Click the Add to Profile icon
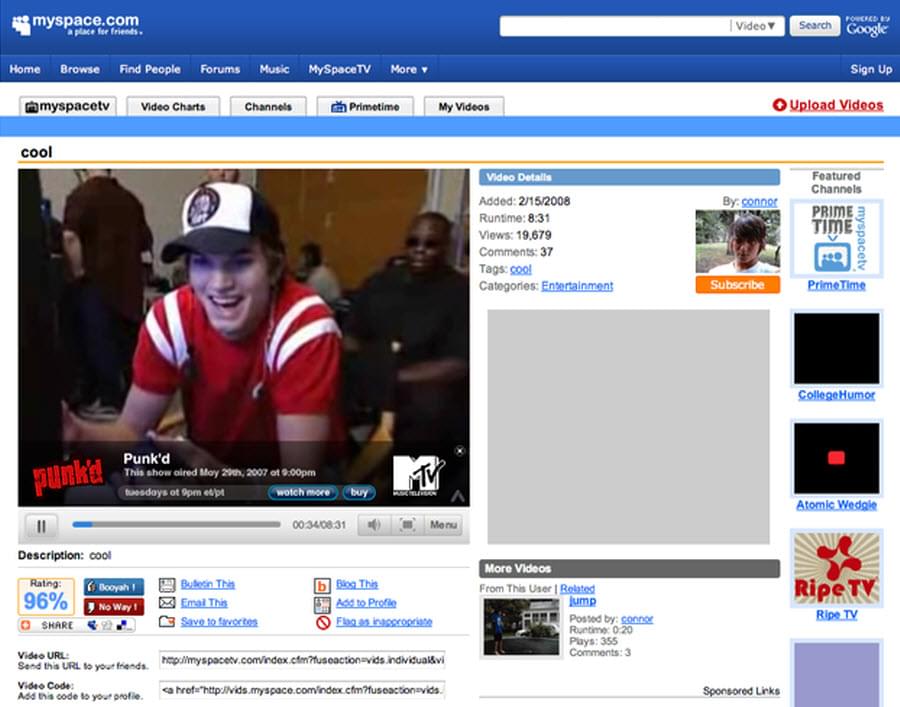 322,604
